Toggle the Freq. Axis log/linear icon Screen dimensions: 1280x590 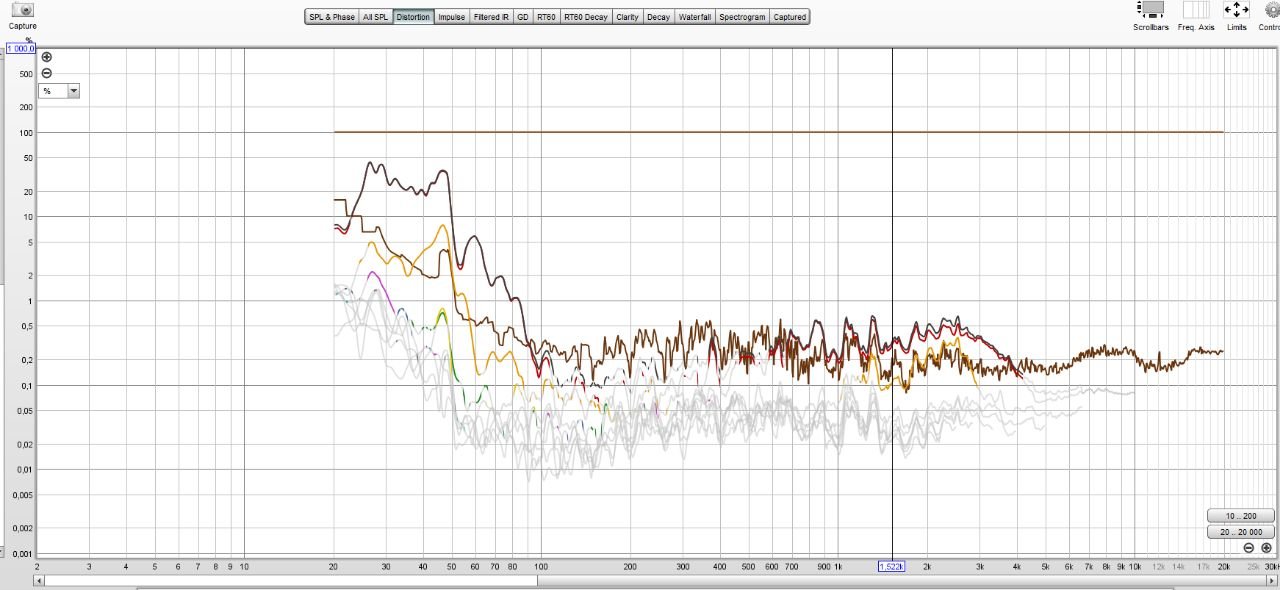click(x=1195, y=10)
